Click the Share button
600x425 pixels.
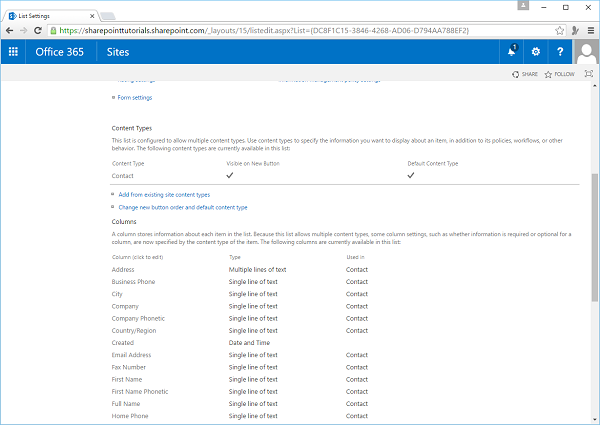[x=524, y=74]
